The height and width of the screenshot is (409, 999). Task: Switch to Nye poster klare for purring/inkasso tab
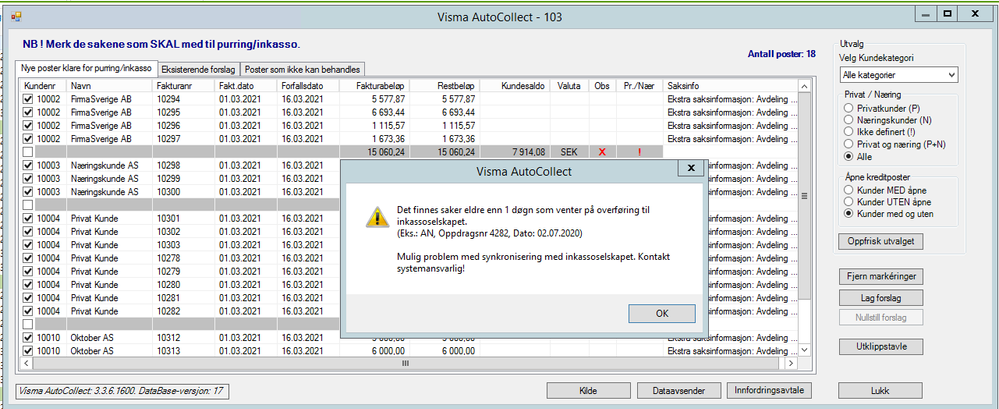pyautogui.click(x=85, y=68)
